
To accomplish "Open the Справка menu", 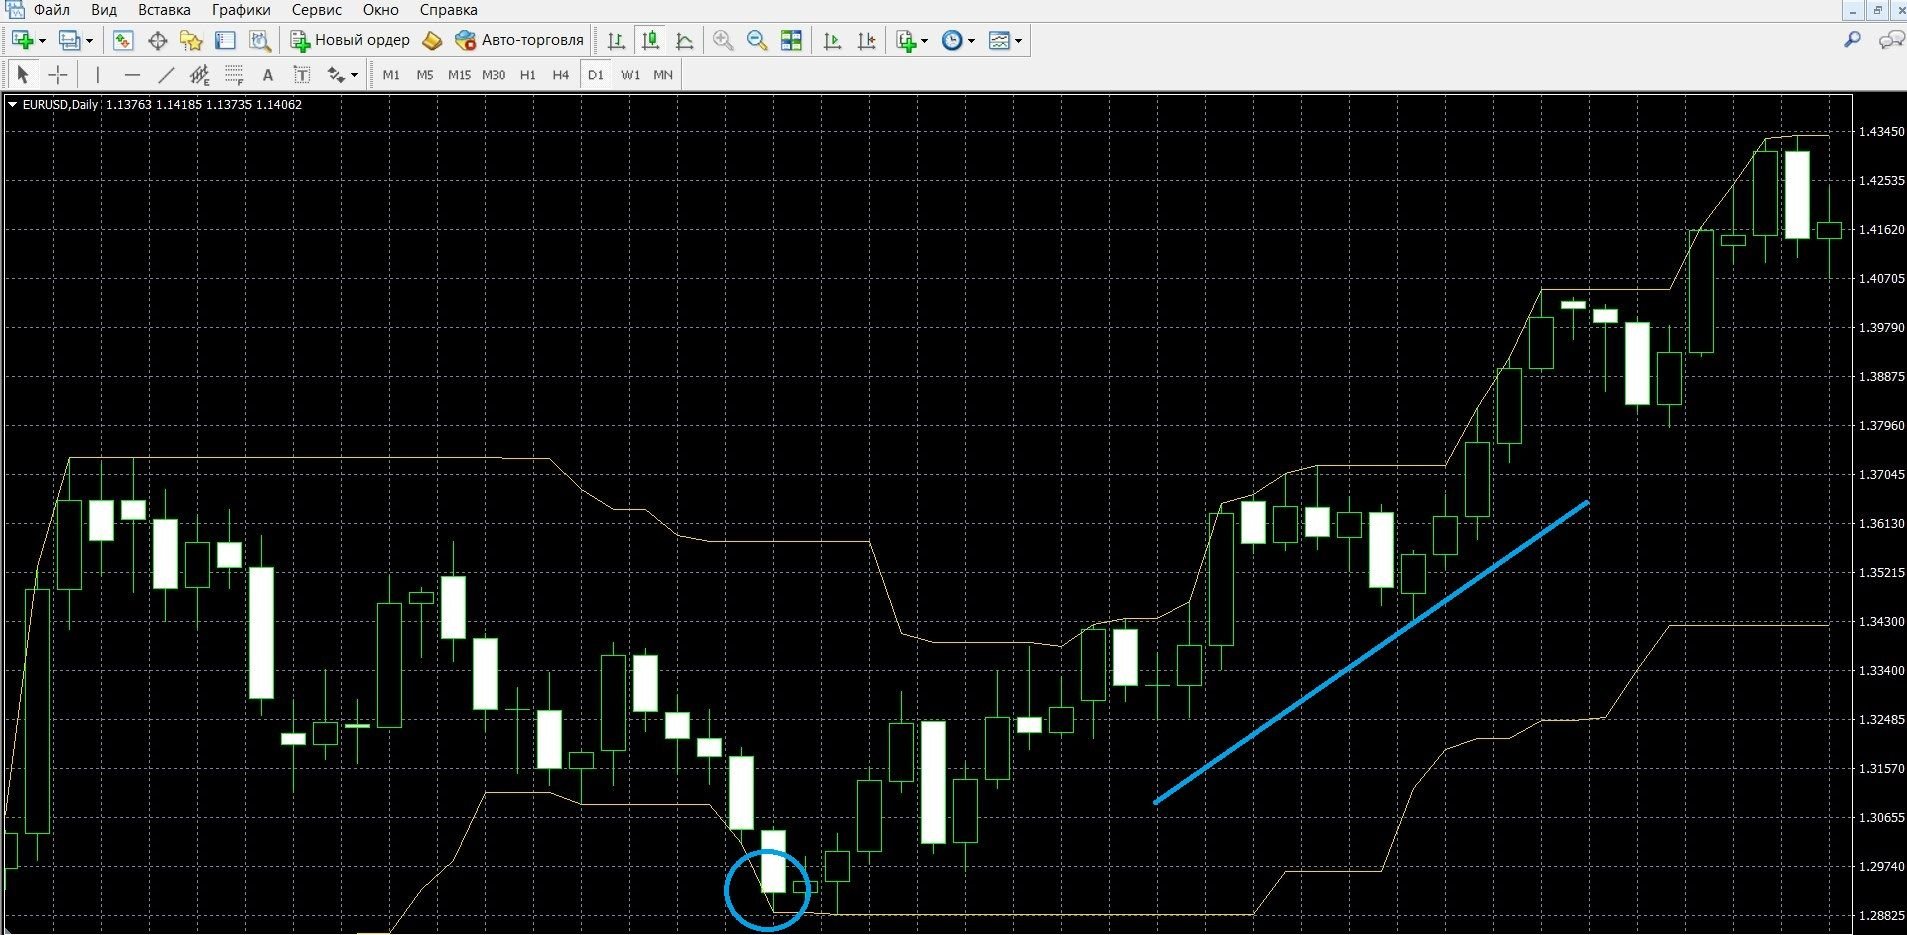I will [x=449, y=10].
